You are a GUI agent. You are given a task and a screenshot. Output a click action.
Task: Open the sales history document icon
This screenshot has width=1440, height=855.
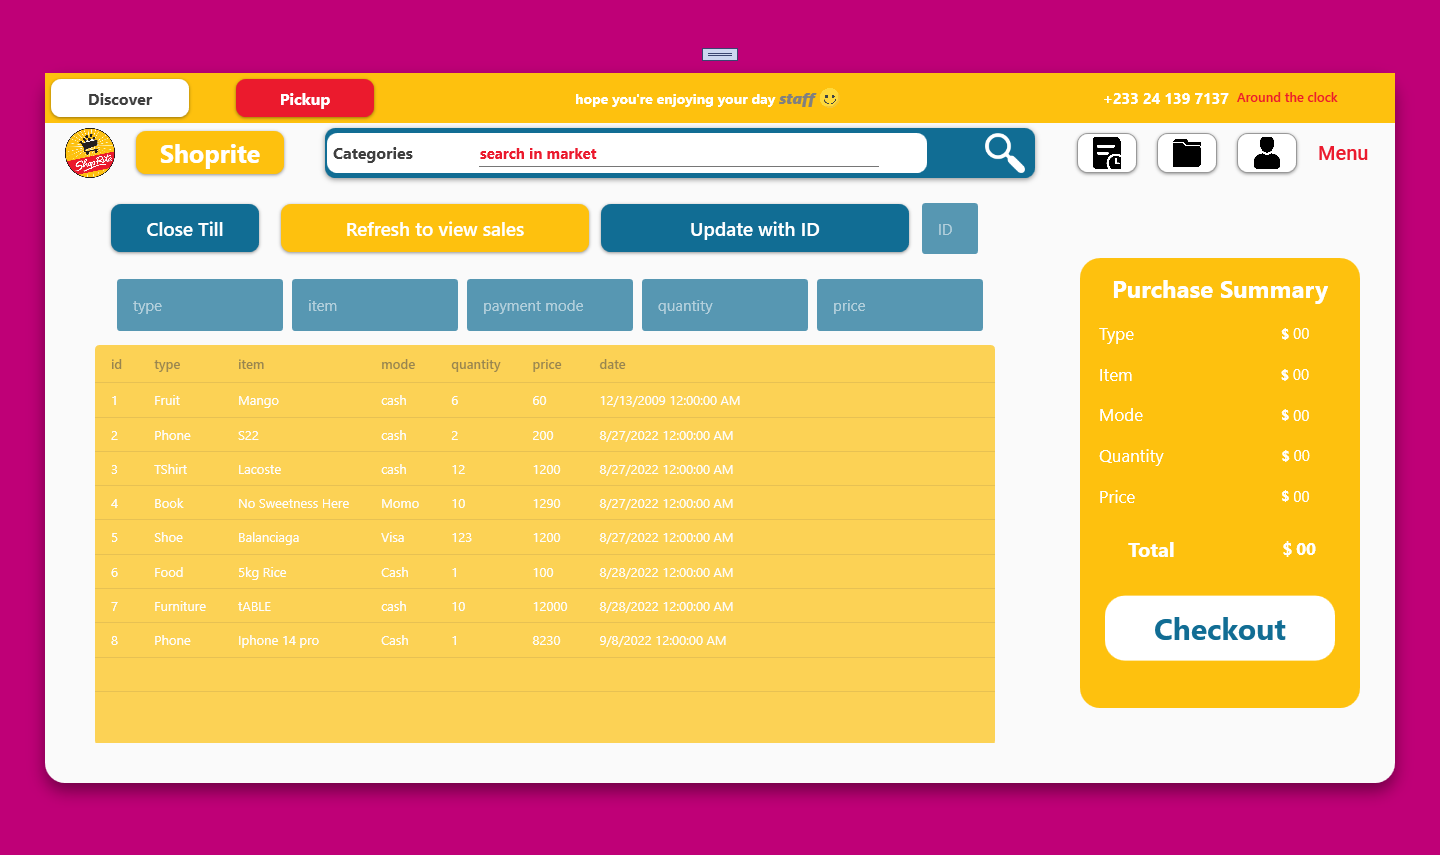tap(1106, 153)
